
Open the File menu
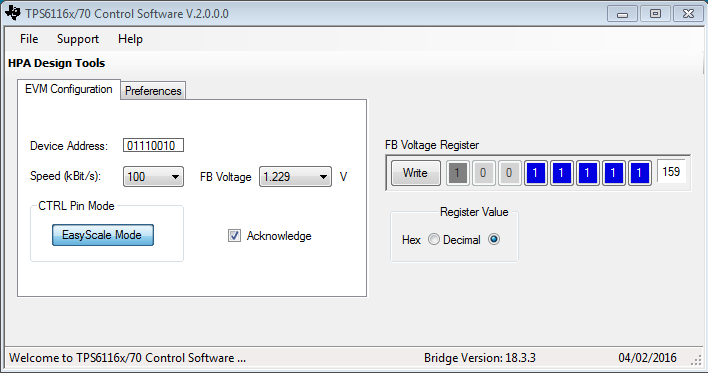point(29,39)
